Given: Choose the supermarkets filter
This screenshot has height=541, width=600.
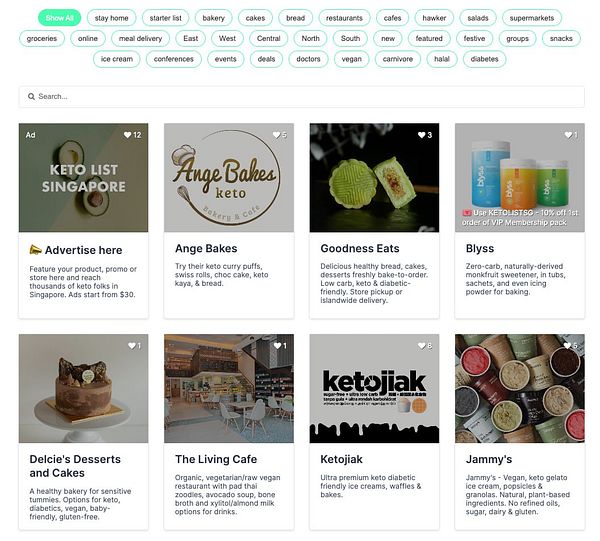Looking at the screenshot, I should pyautogui.click(x=532, y=18).
